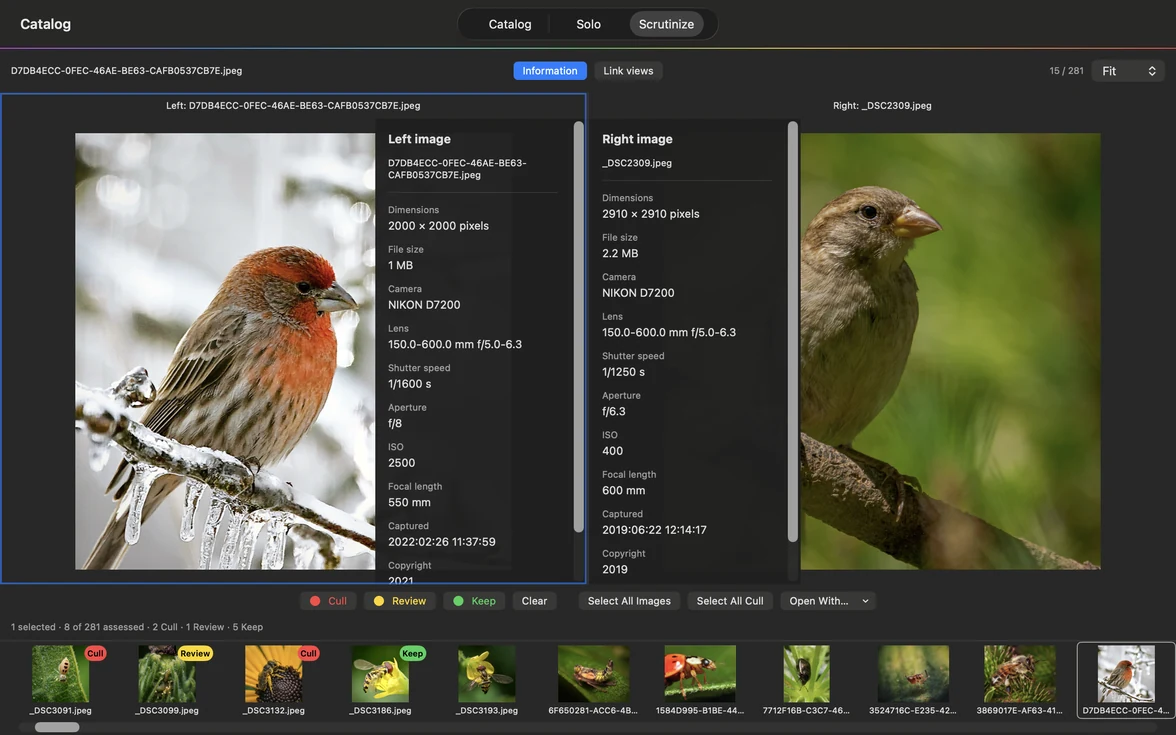Click the Review badge on _DSC3099.jpeg

[x=195, y=653]
